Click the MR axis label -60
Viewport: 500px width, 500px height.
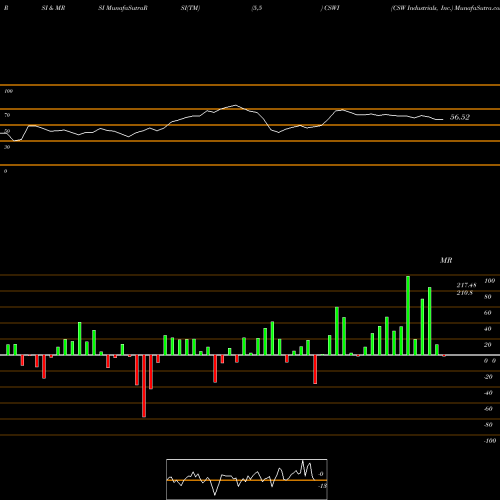[x=488, y=409]
